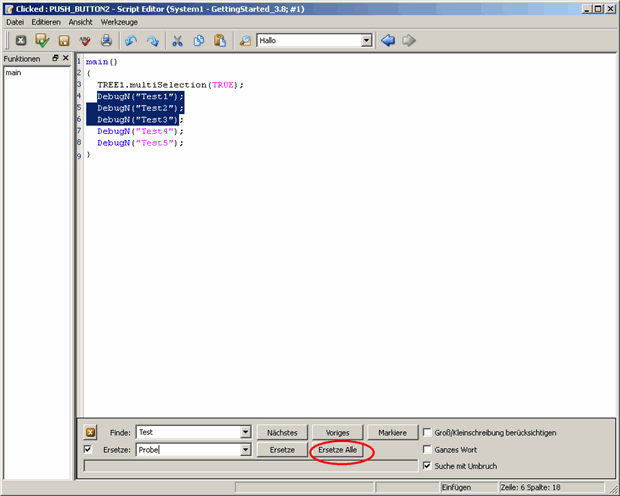This screenshot has height=496, width=620.
Task: Click the main() line in the editor
Action: coord(102,62)
